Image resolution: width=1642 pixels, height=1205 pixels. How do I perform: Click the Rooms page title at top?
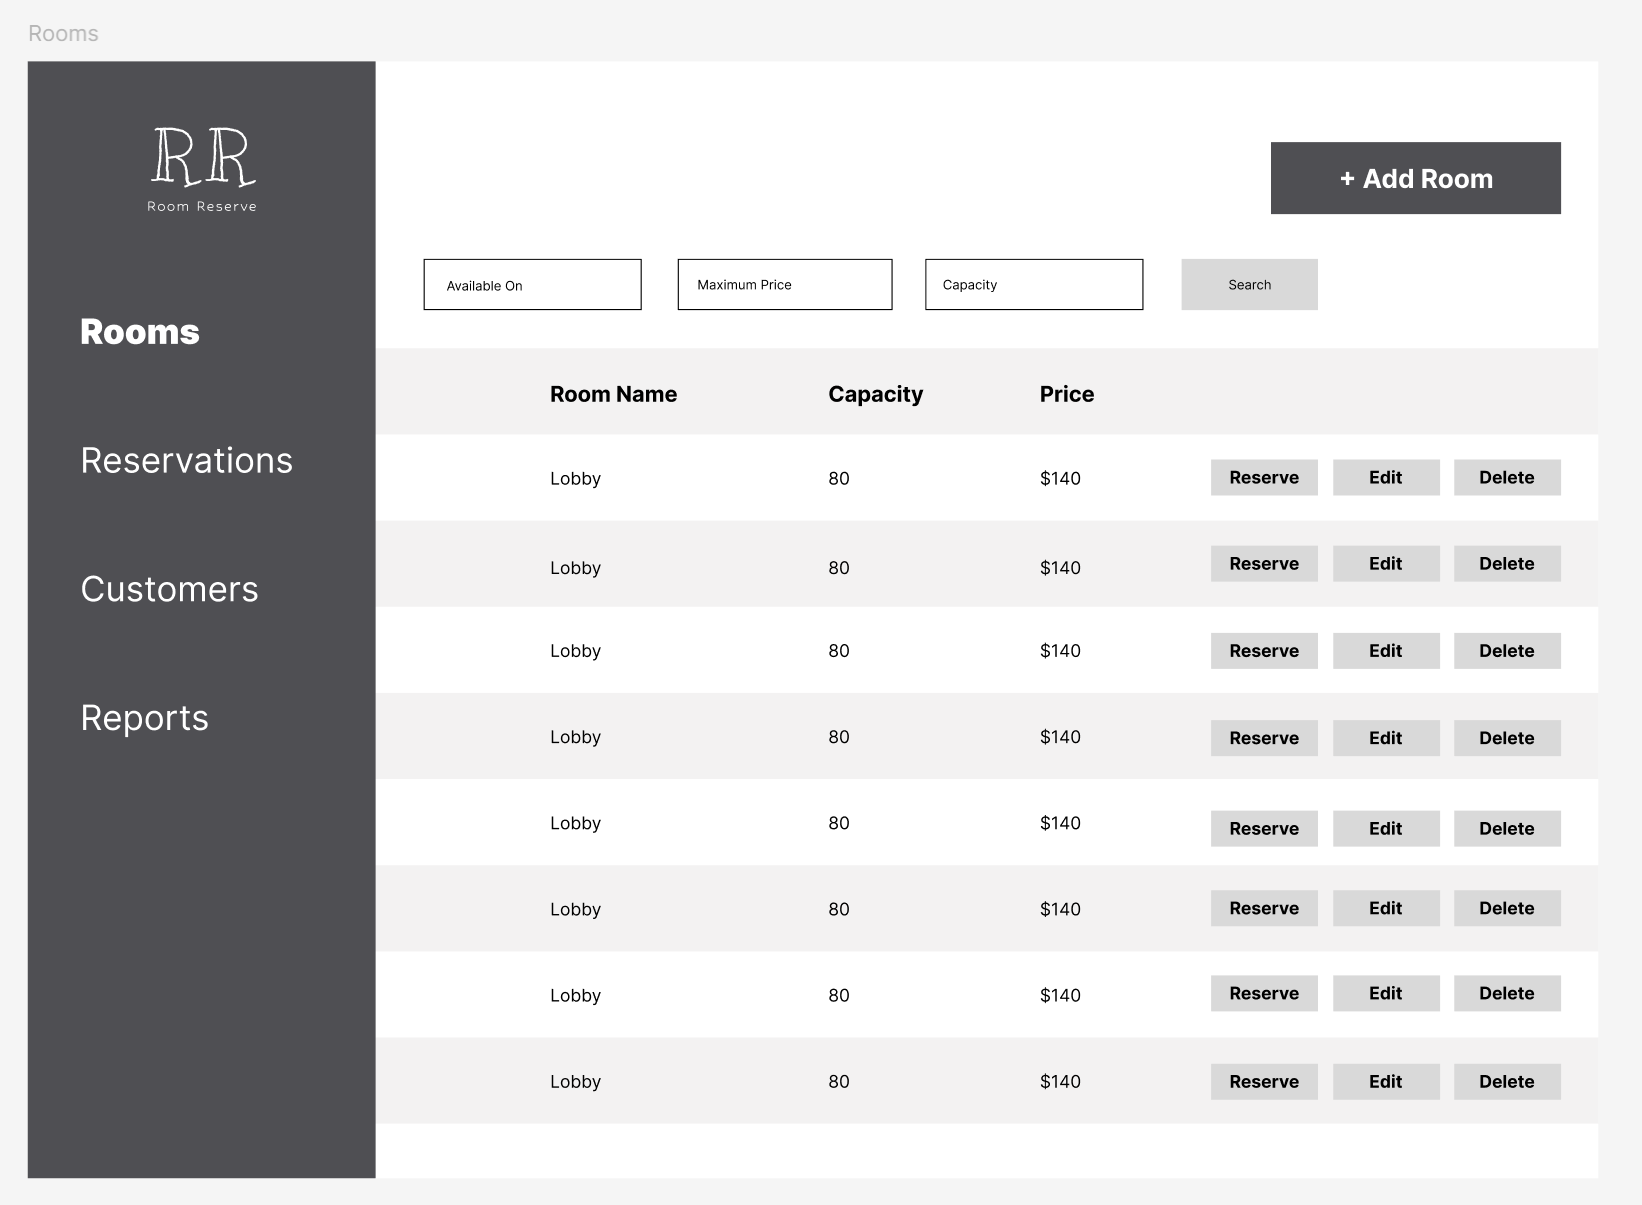pyautogui.click(x=63, y=33)
